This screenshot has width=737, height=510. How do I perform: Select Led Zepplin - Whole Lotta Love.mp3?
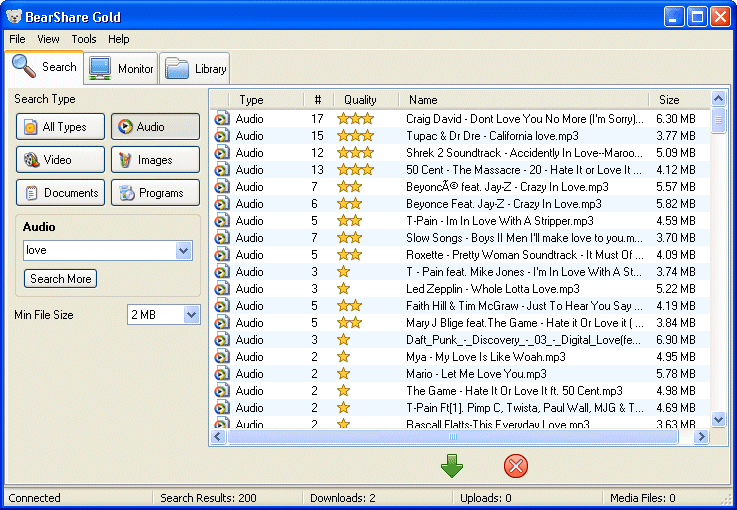coord(493,289)
